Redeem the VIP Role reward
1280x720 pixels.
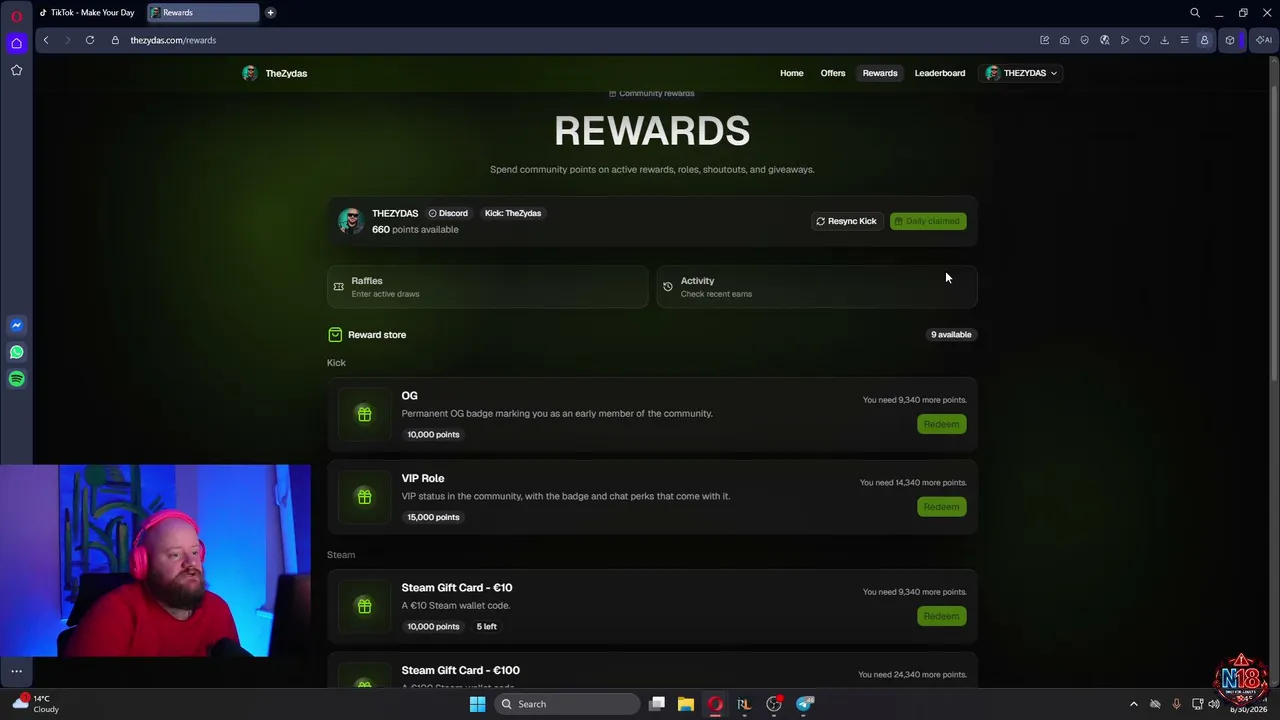941,507
